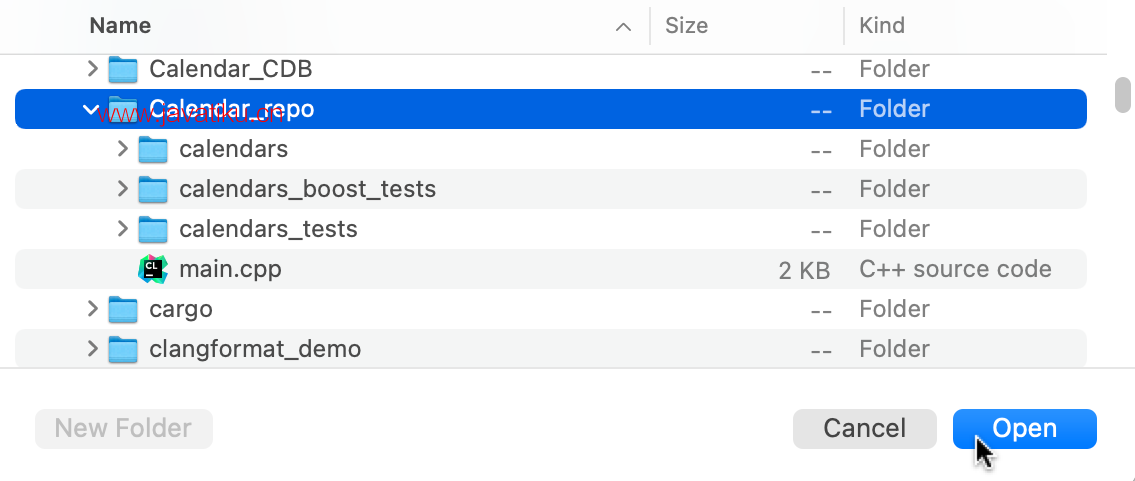This screenshot has width=1135, height=481.
Task: Select the cargo folder icon
Action: (123, 310)
